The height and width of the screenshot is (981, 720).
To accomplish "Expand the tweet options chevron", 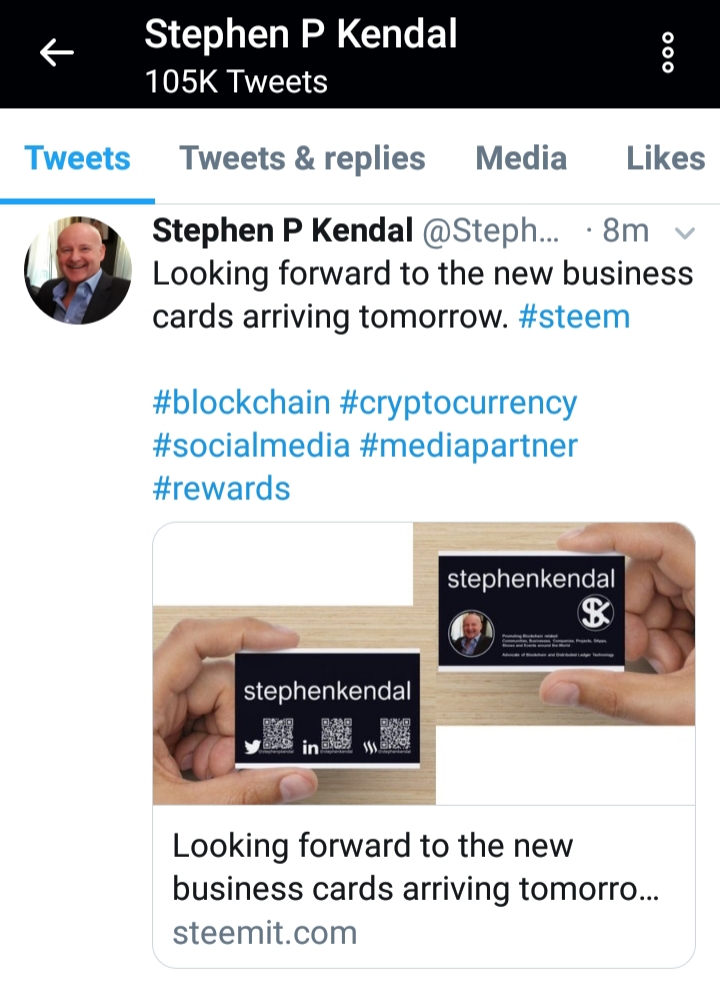I will [x=685, y=233].
